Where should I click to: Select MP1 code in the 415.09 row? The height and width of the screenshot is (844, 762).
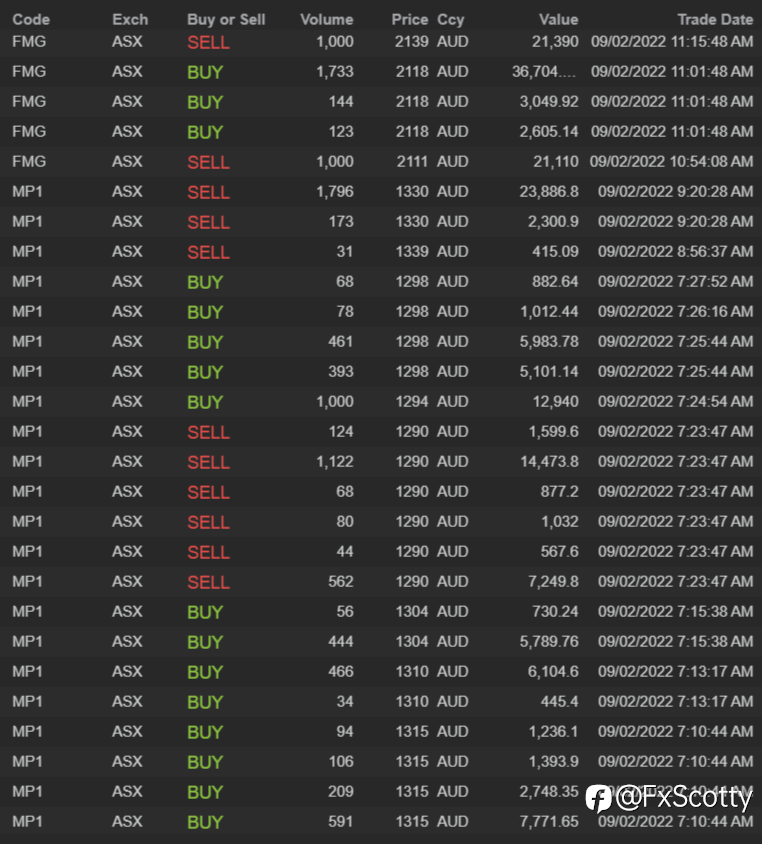coord(27,252)
